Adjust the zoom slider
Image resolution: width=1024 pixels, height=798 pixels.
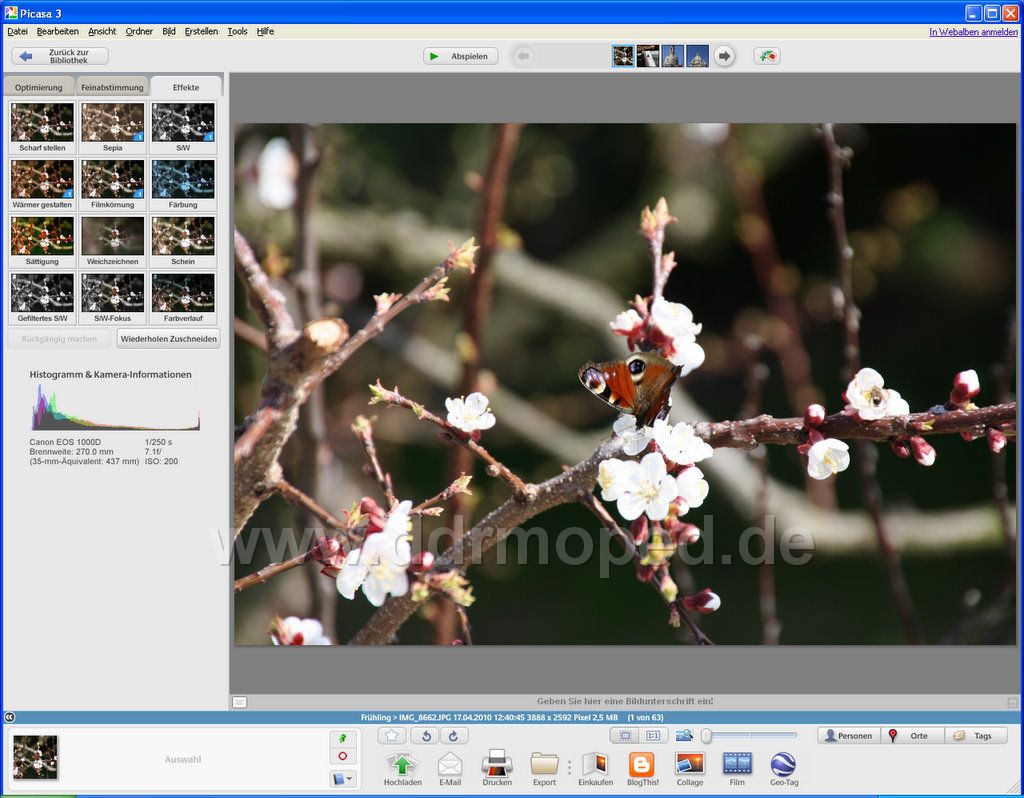click(x=707, y=736)
